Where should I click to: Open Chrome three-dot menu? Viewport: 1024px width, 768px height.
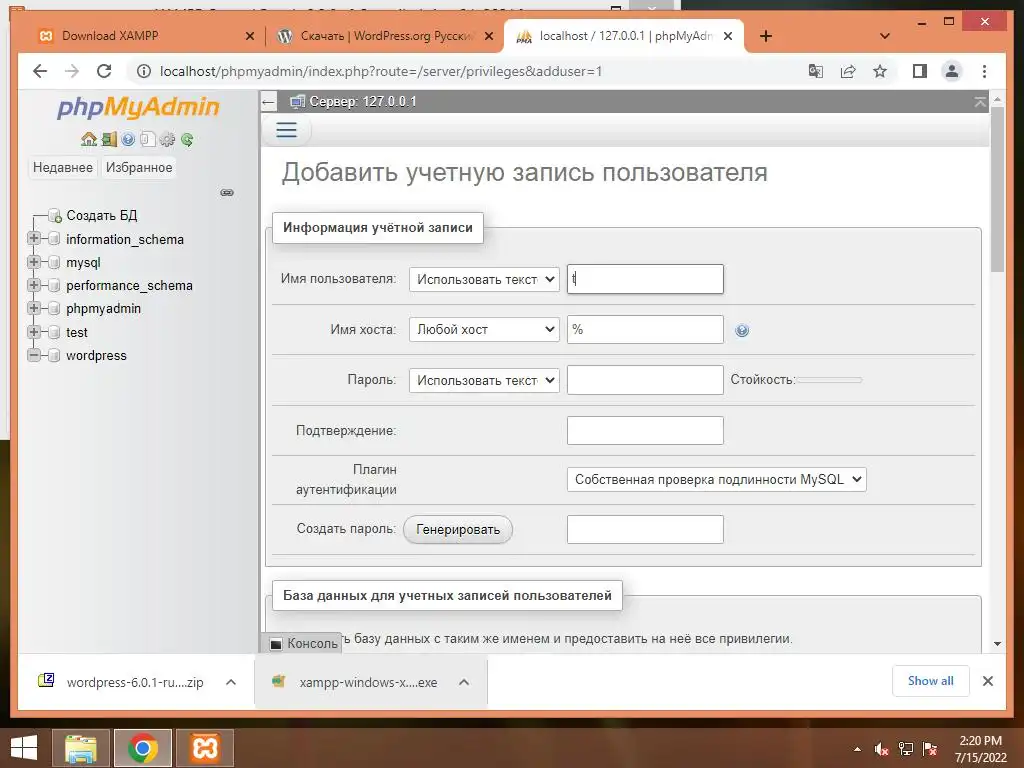coord(984,71)
